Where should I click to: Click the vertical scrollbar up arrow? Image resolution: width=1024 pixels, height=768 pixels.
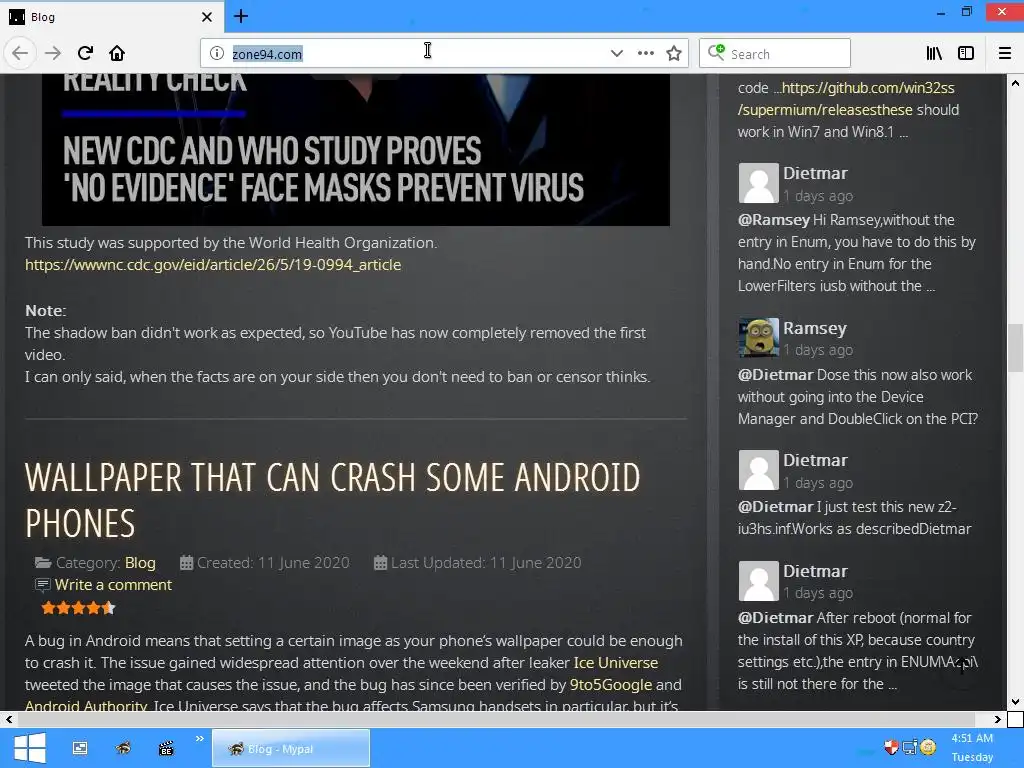point(1015,83)
